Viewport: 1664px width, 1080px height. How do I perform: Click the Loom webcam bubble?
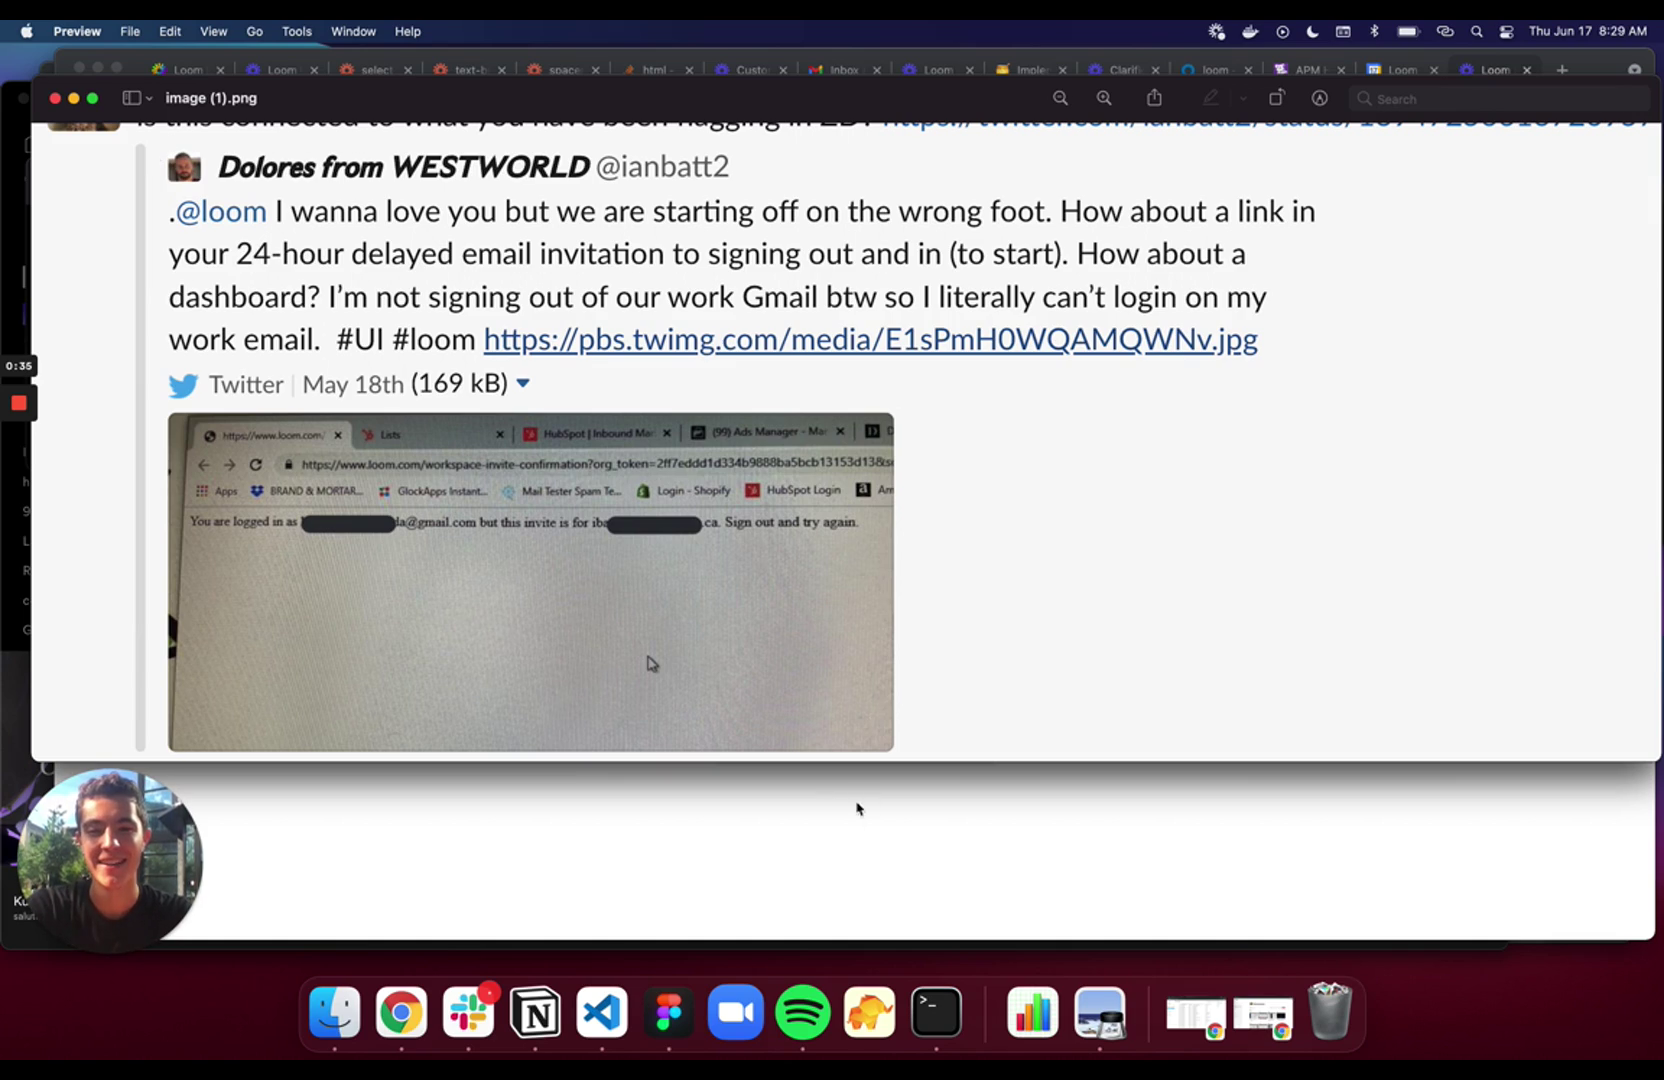click(110, 860)
